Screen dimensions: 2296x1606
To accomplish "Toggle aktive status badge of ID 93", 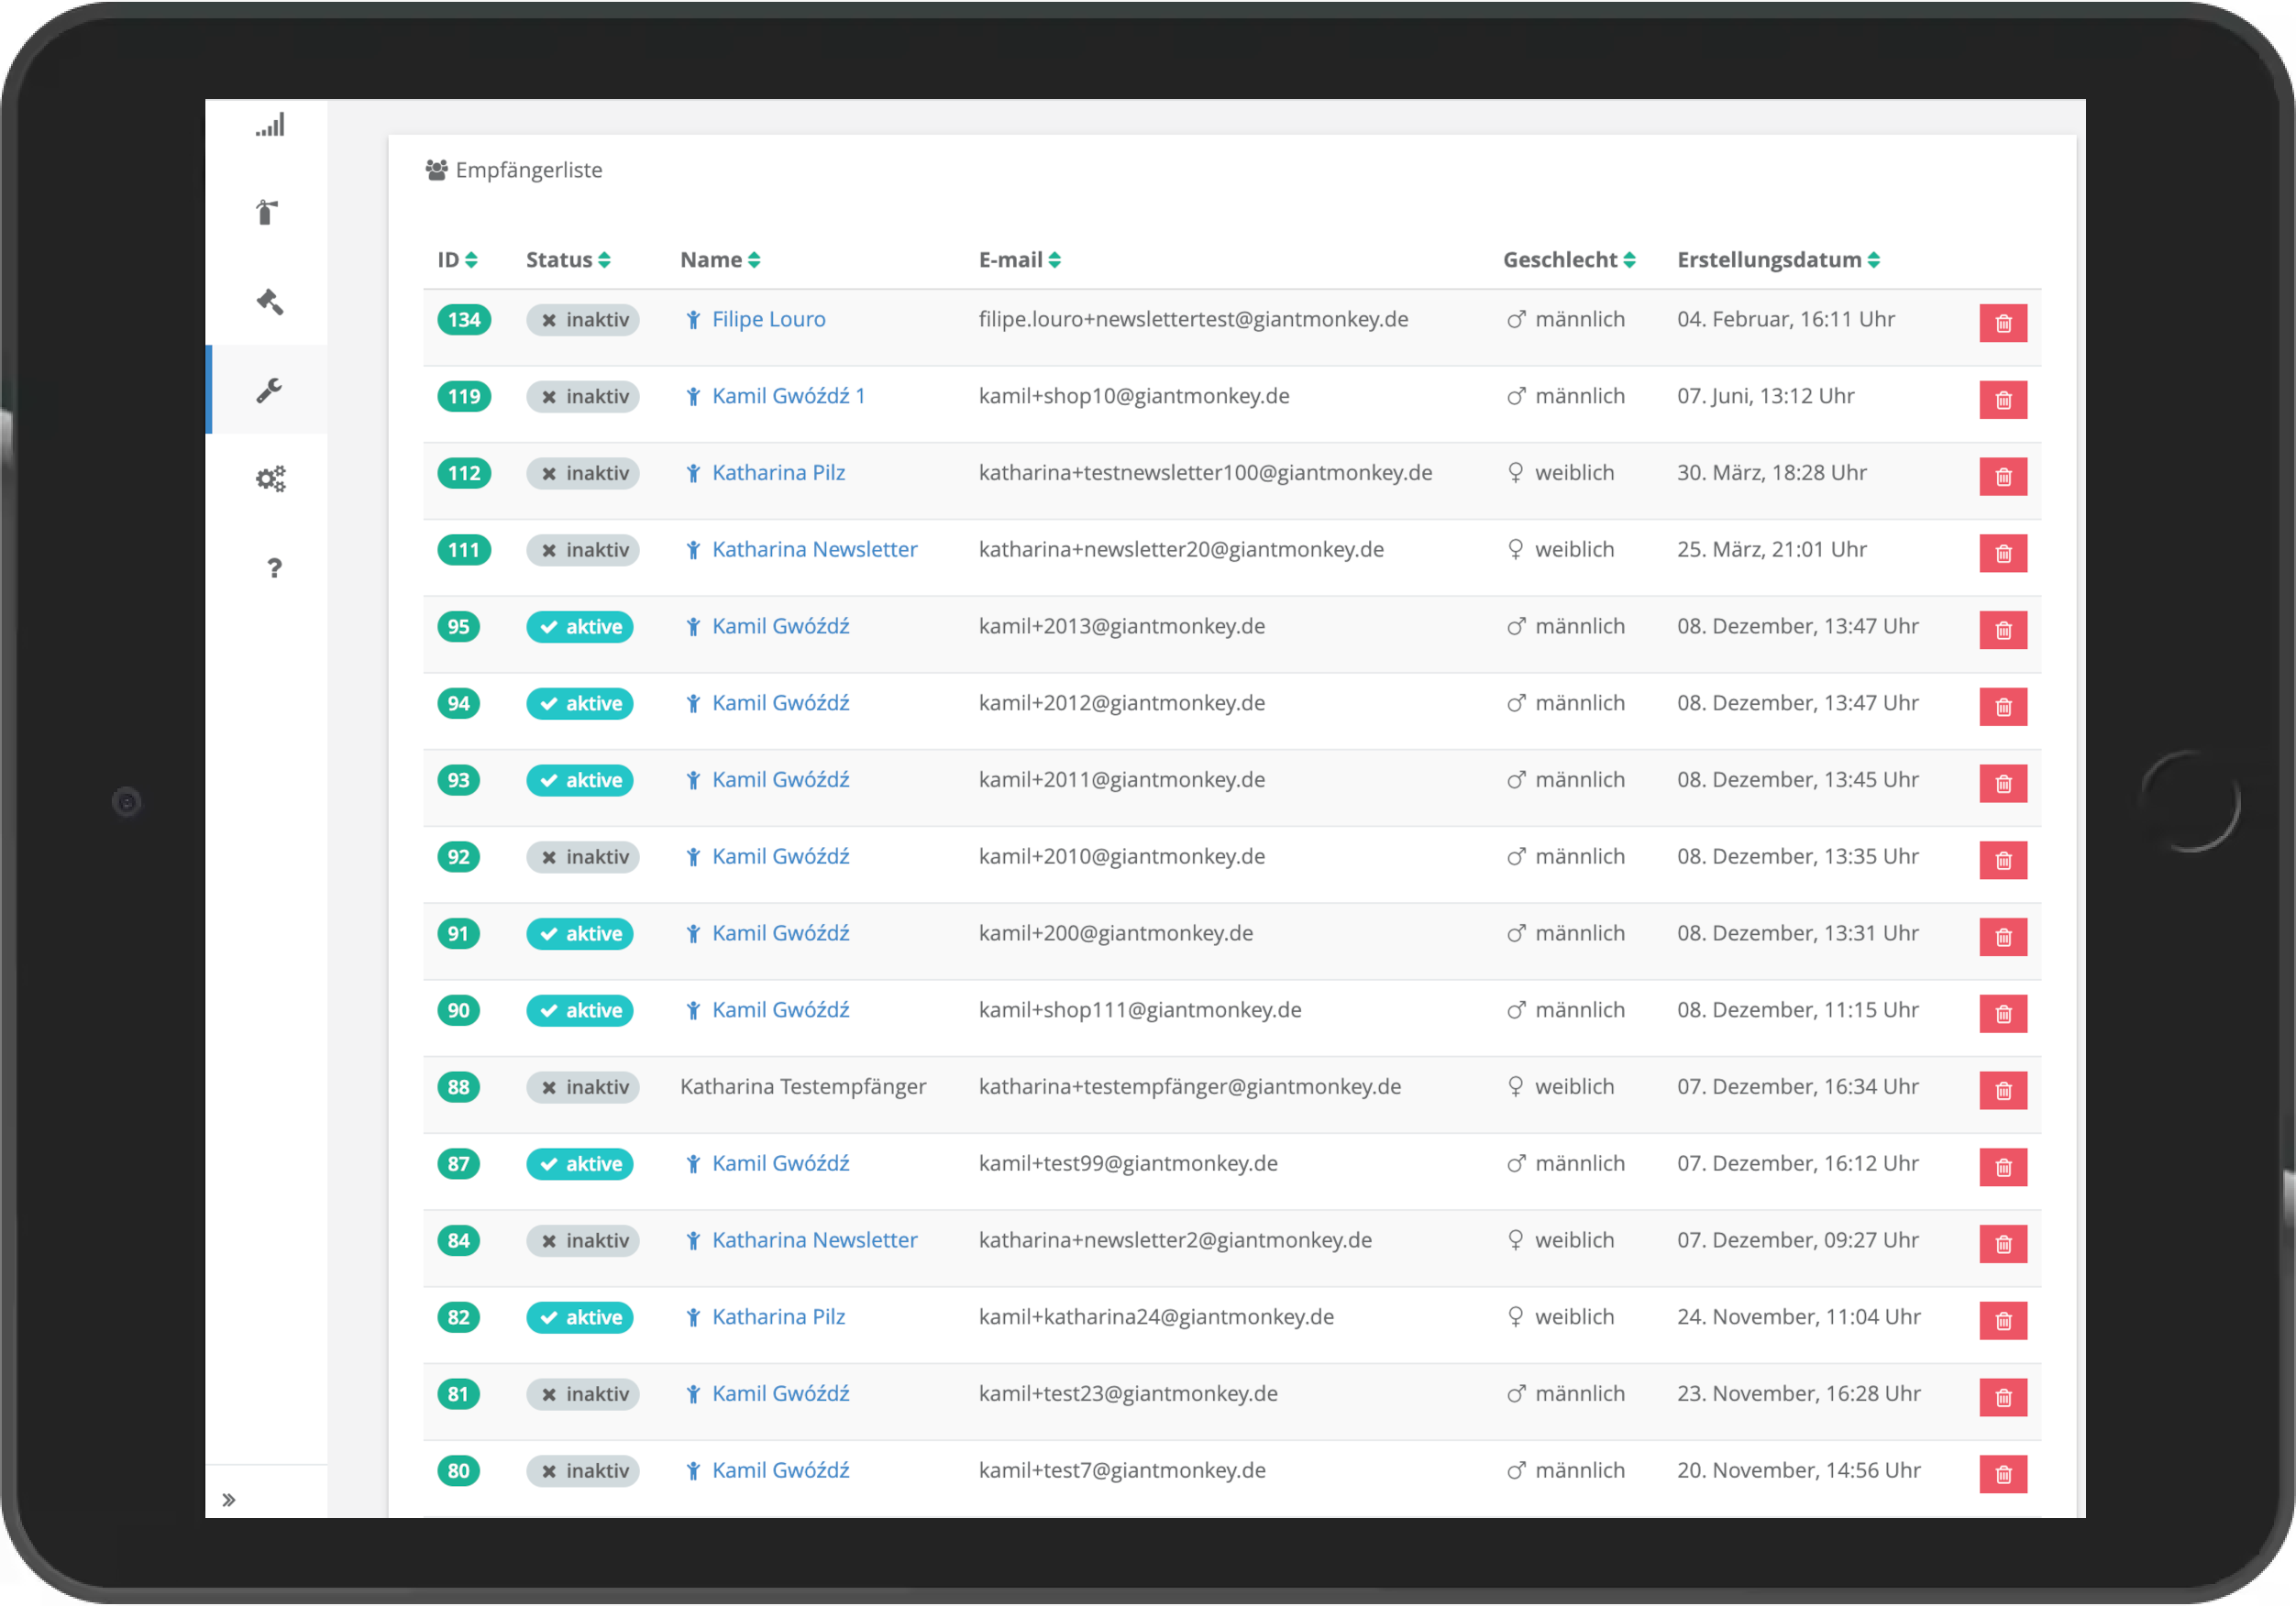I will click(x=580, y=781).
